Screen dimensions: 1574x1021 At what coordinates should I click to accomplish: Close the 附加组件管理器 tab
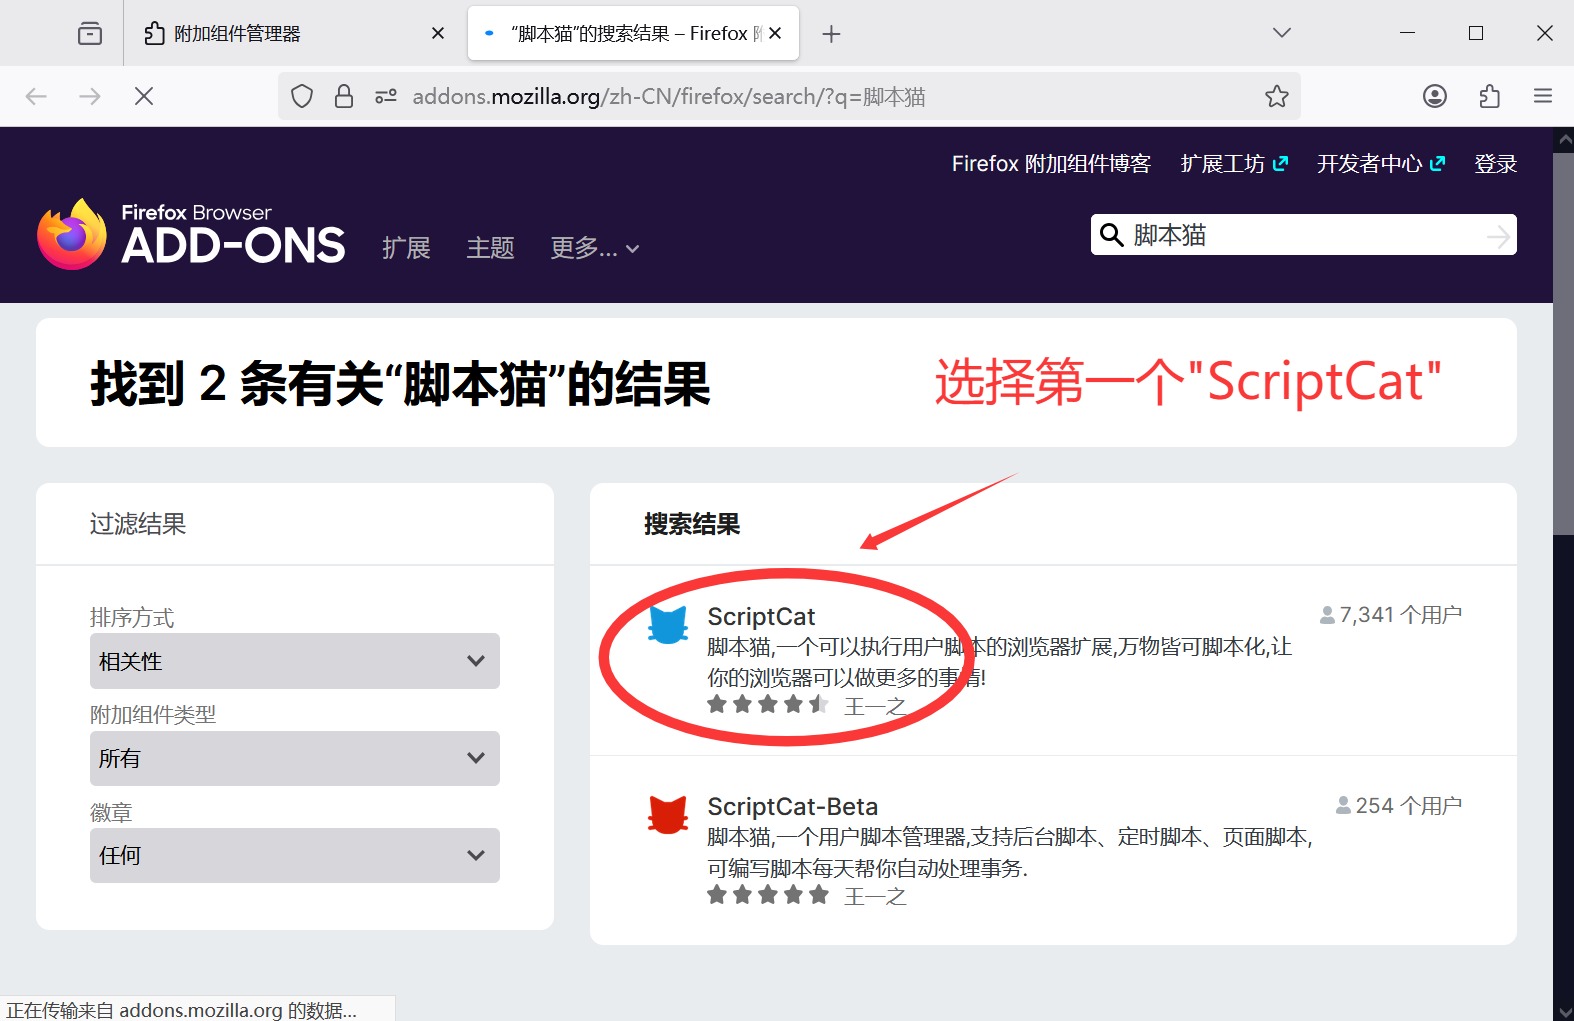438,33
